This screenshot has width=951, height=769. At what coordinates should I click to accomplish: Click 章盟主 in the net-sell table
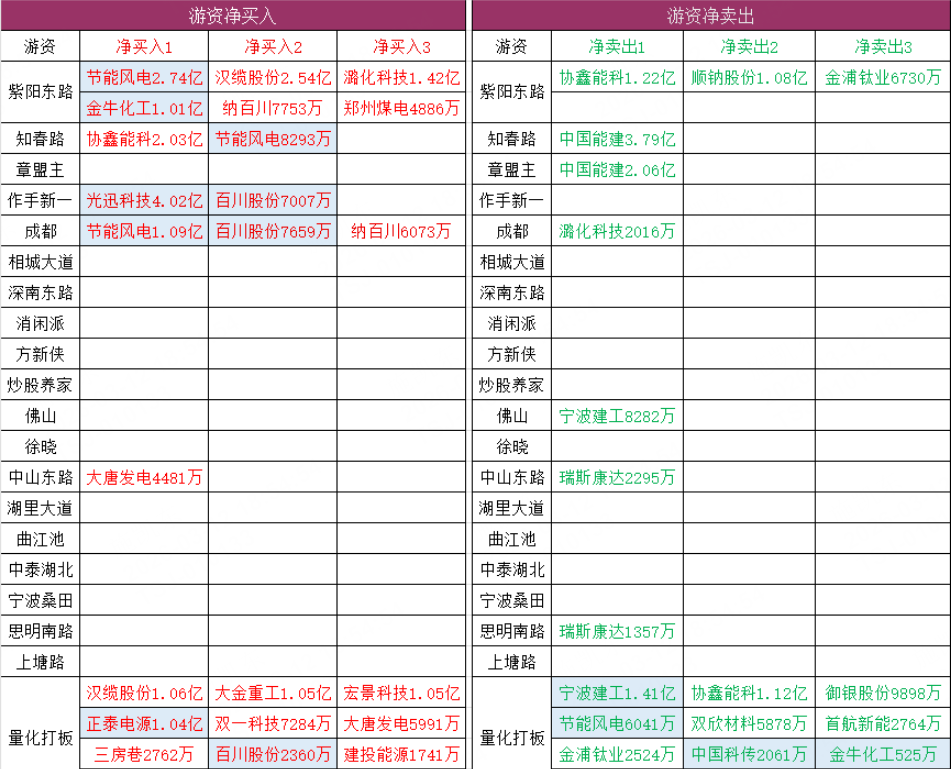pos(512,170)
